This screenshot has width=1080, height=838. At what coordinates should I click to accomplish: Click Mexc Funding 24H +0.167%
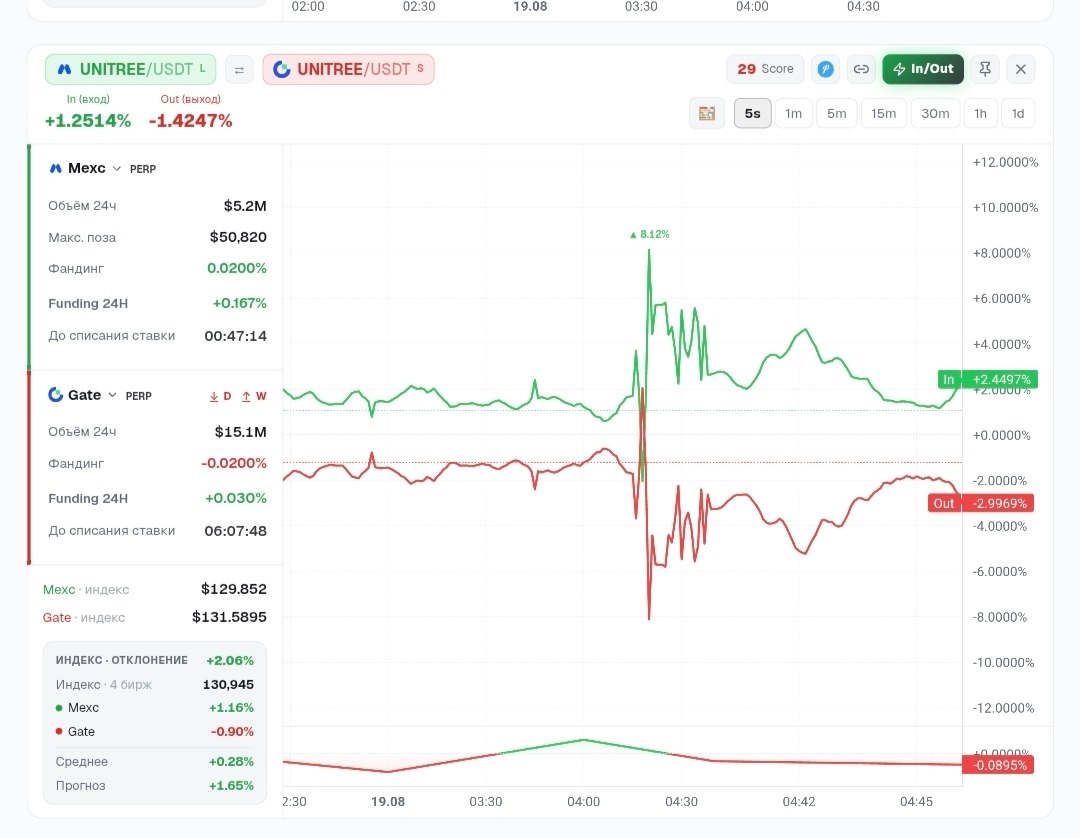[x=240, y=303]
